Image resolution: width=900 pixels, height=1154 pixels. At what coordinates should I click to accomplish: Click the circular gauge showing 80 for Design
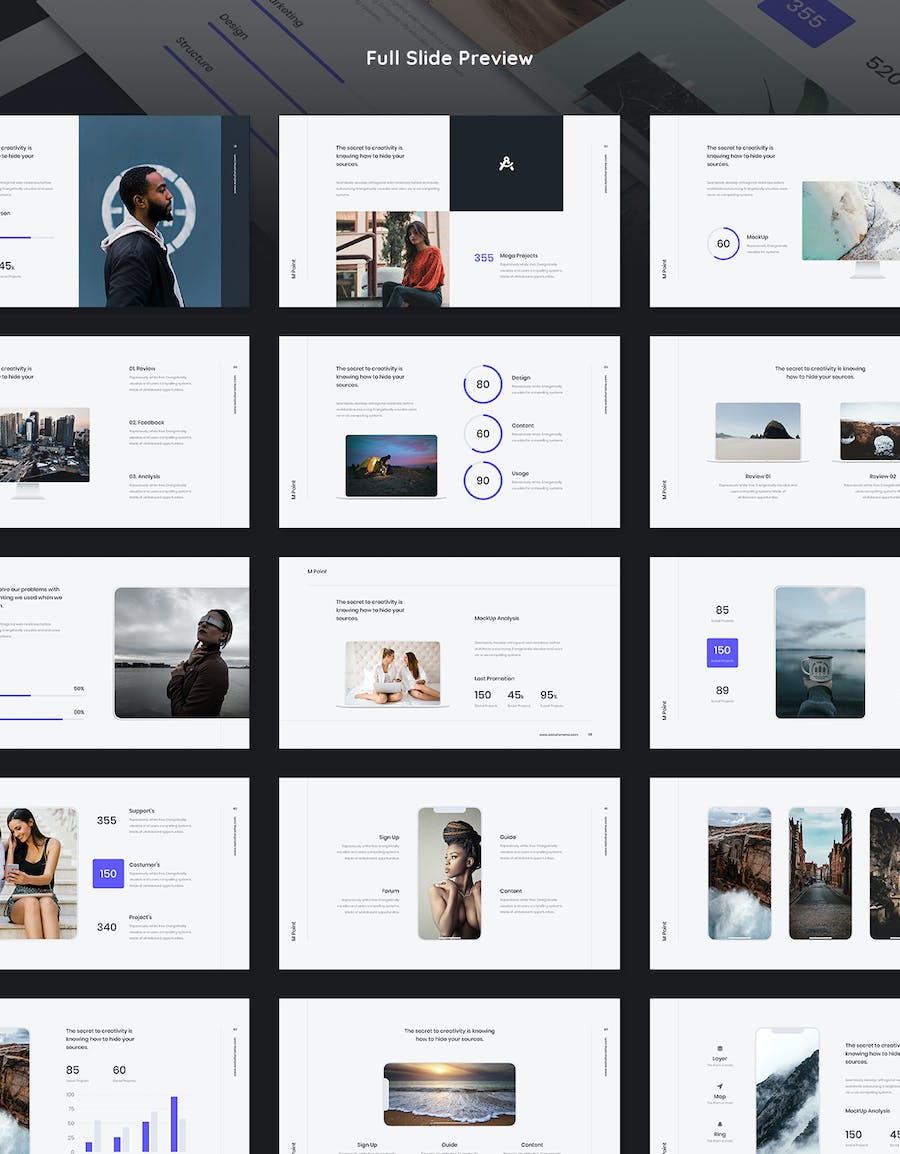point(483,384)
